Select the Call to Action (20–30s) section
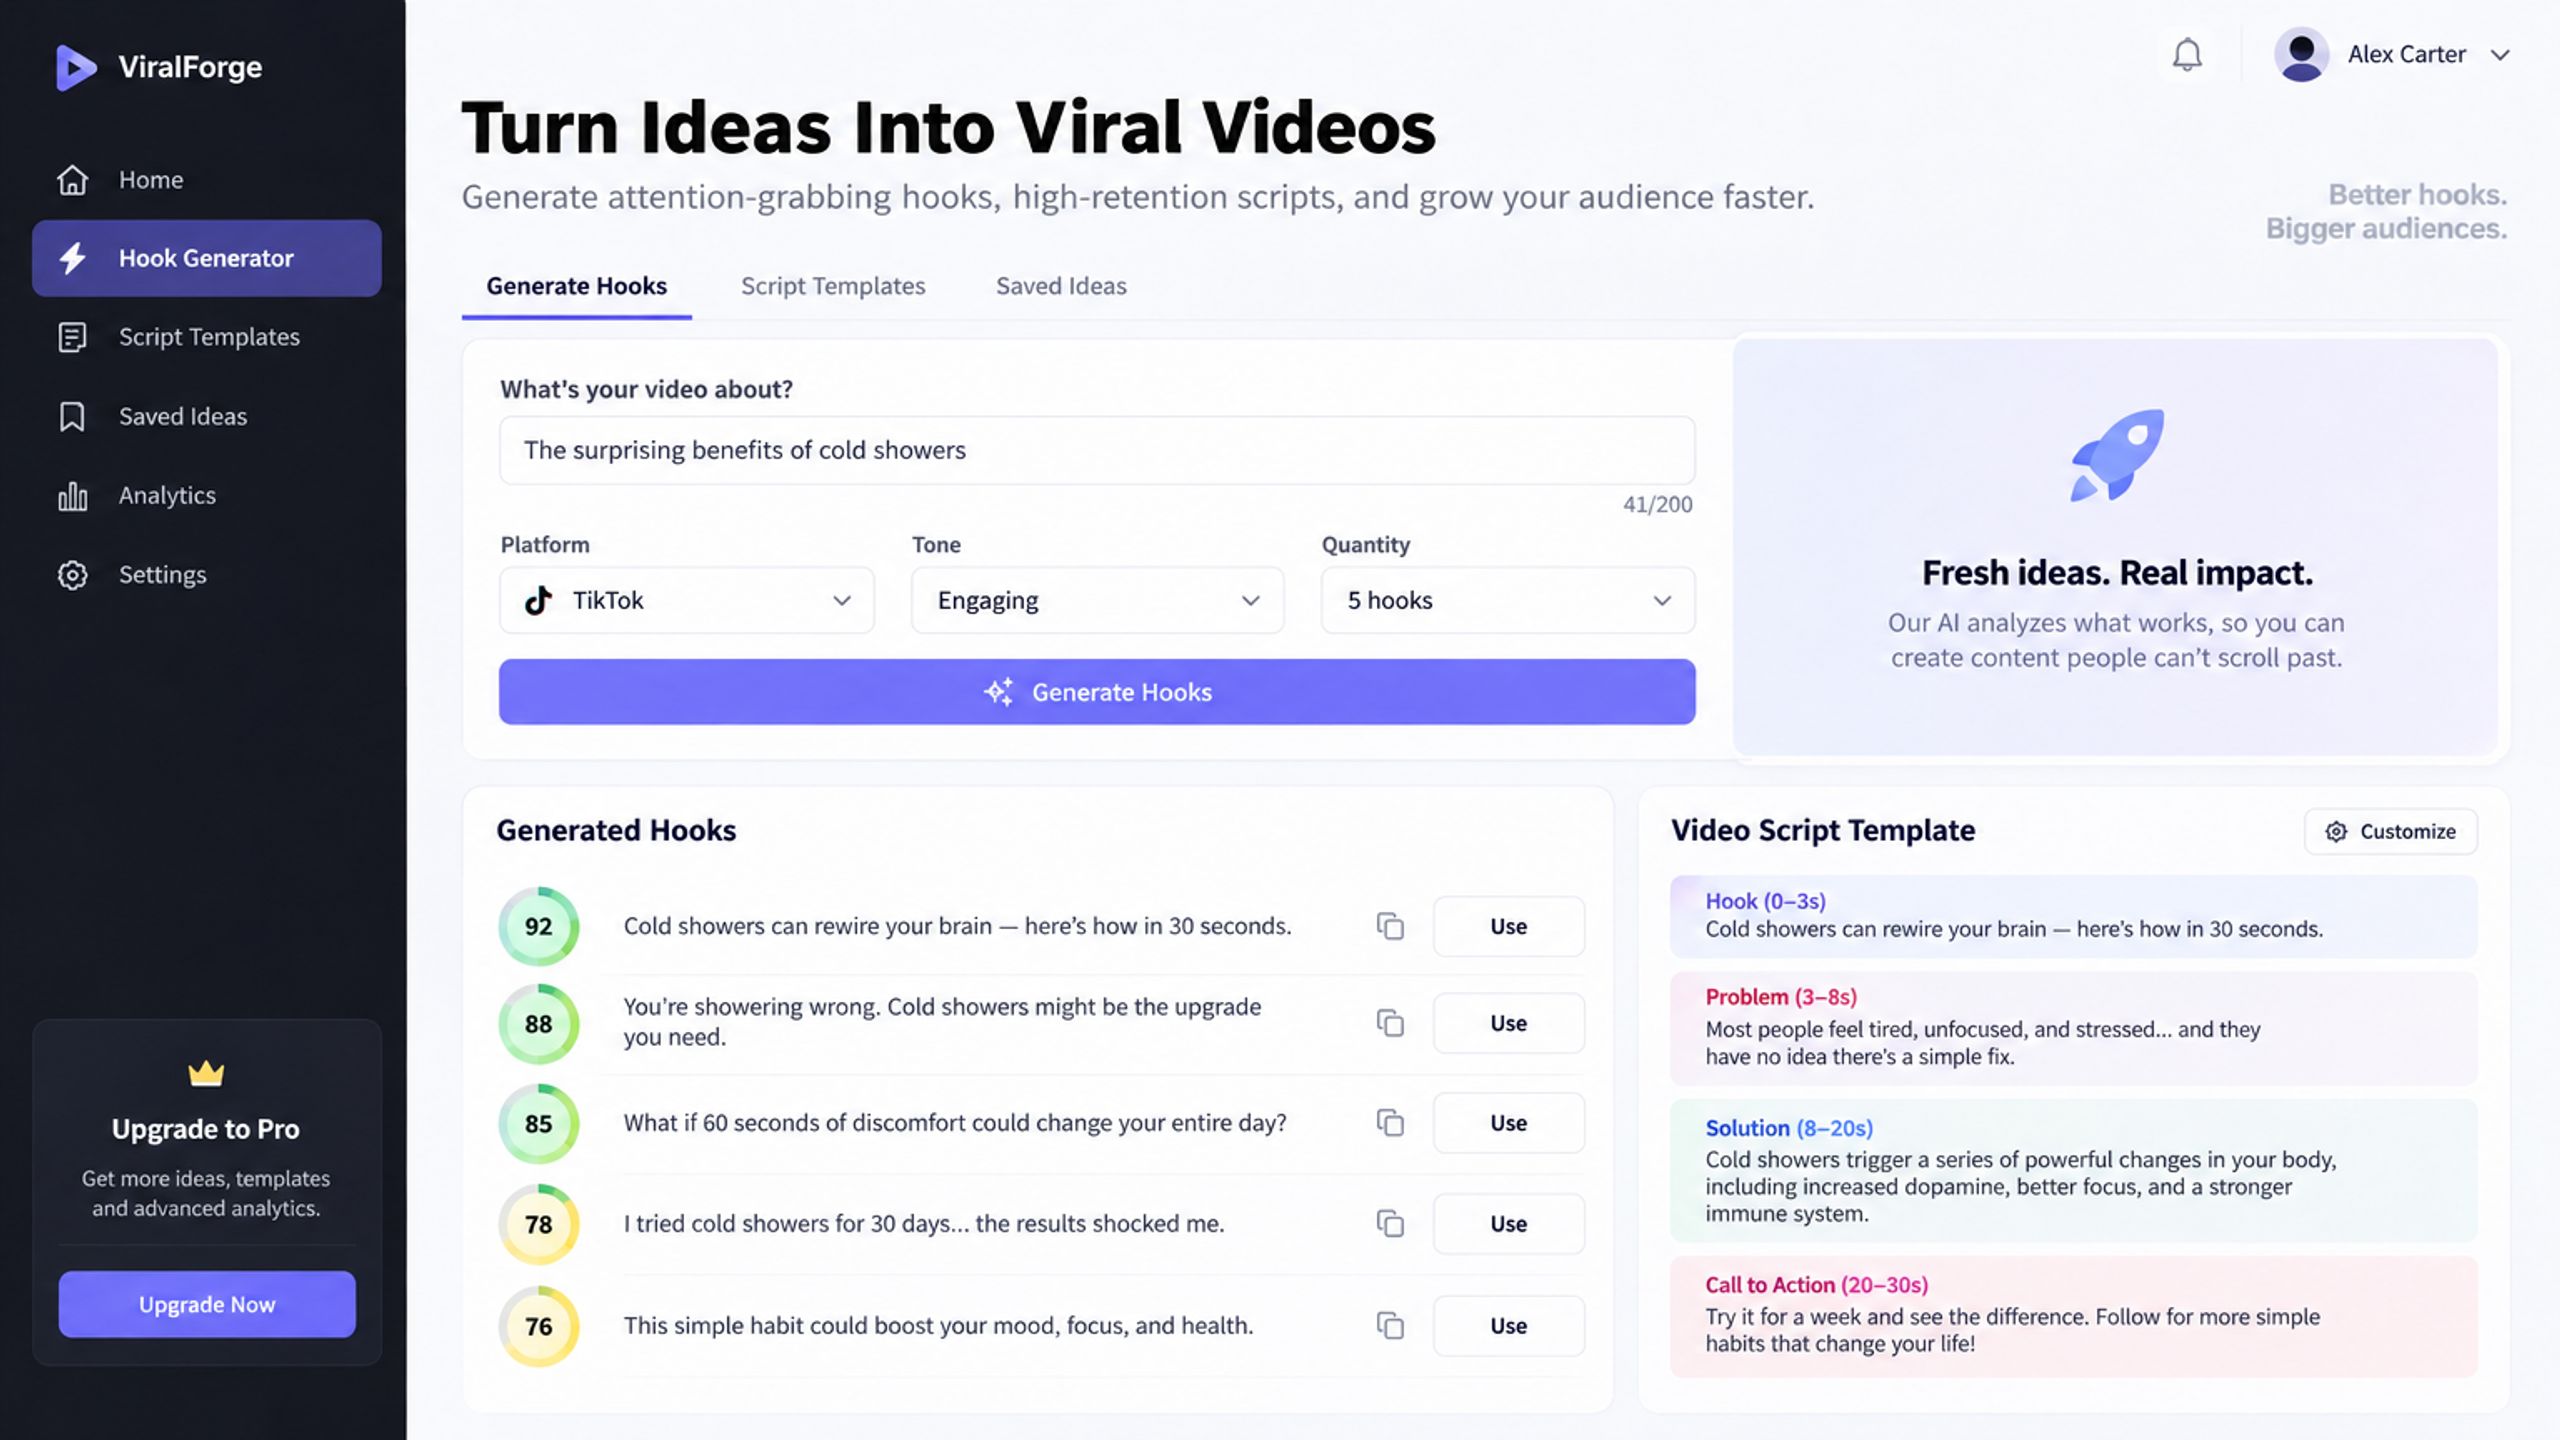 [2074, 1316]
